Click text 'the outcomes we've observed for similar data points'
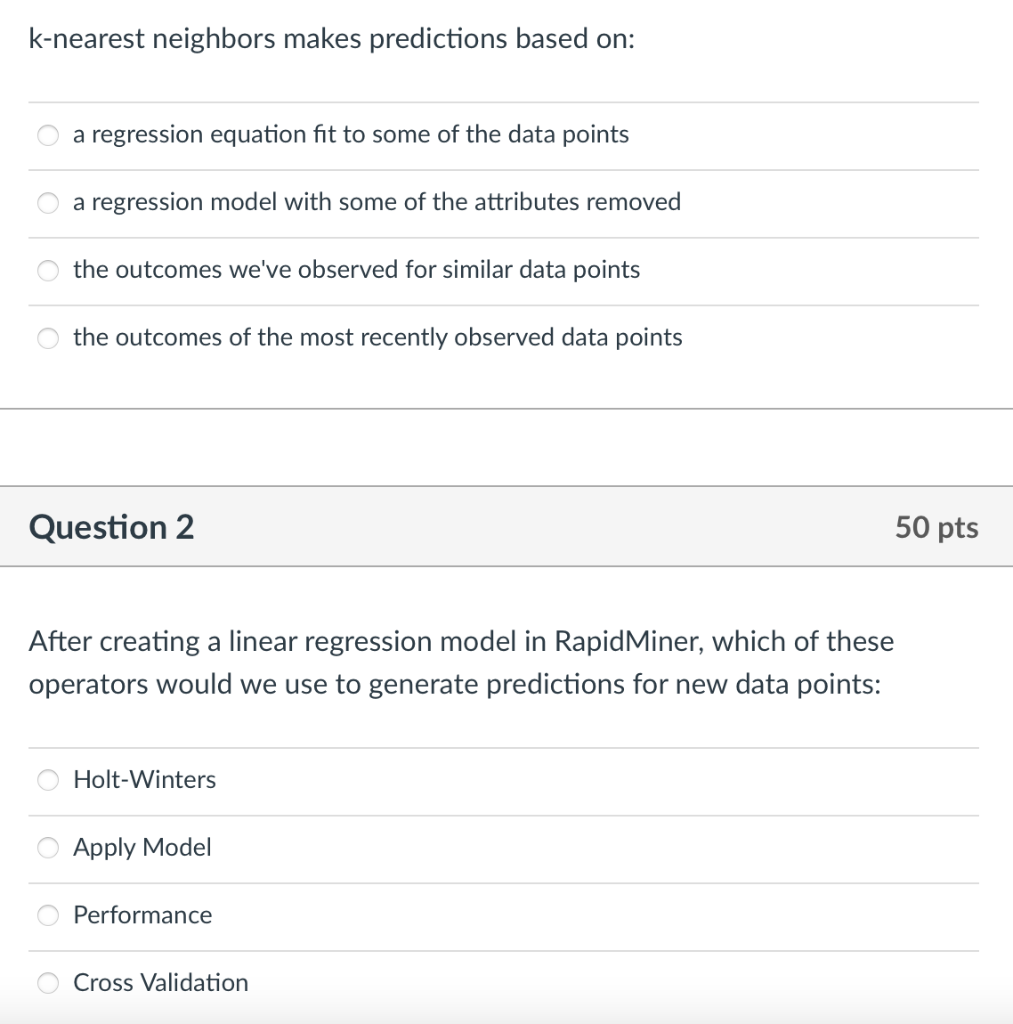Image resolution: width=1013 pixels, height=1024 pixels. tap(357, 270)
